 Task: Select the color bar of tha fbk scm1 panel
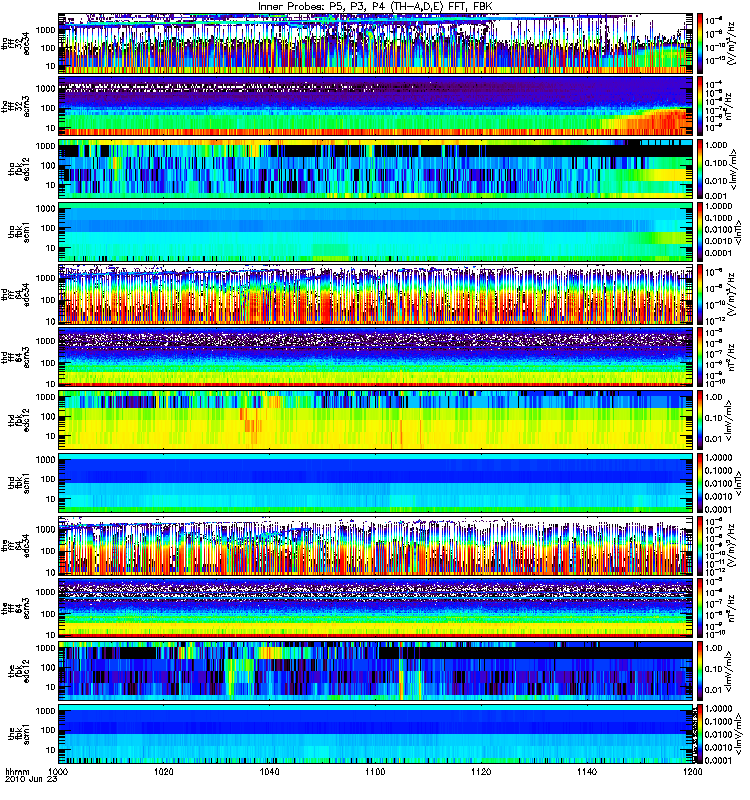(x=699, y=232)
